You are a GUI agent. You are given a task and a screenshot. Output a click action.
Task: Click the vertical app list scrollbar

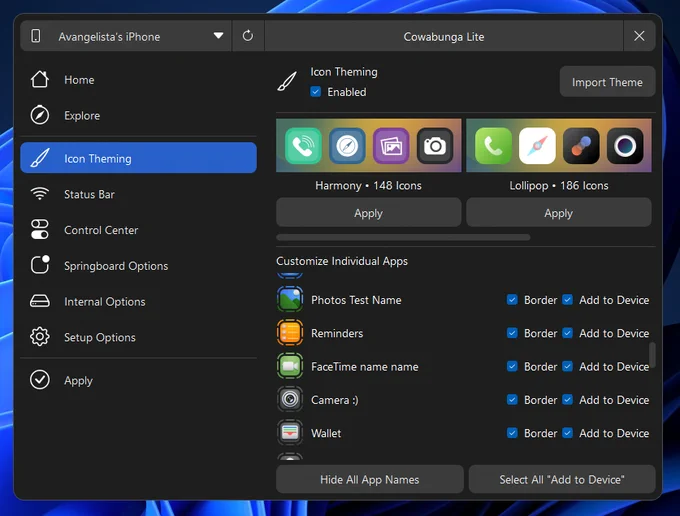[x=652, y=355]
